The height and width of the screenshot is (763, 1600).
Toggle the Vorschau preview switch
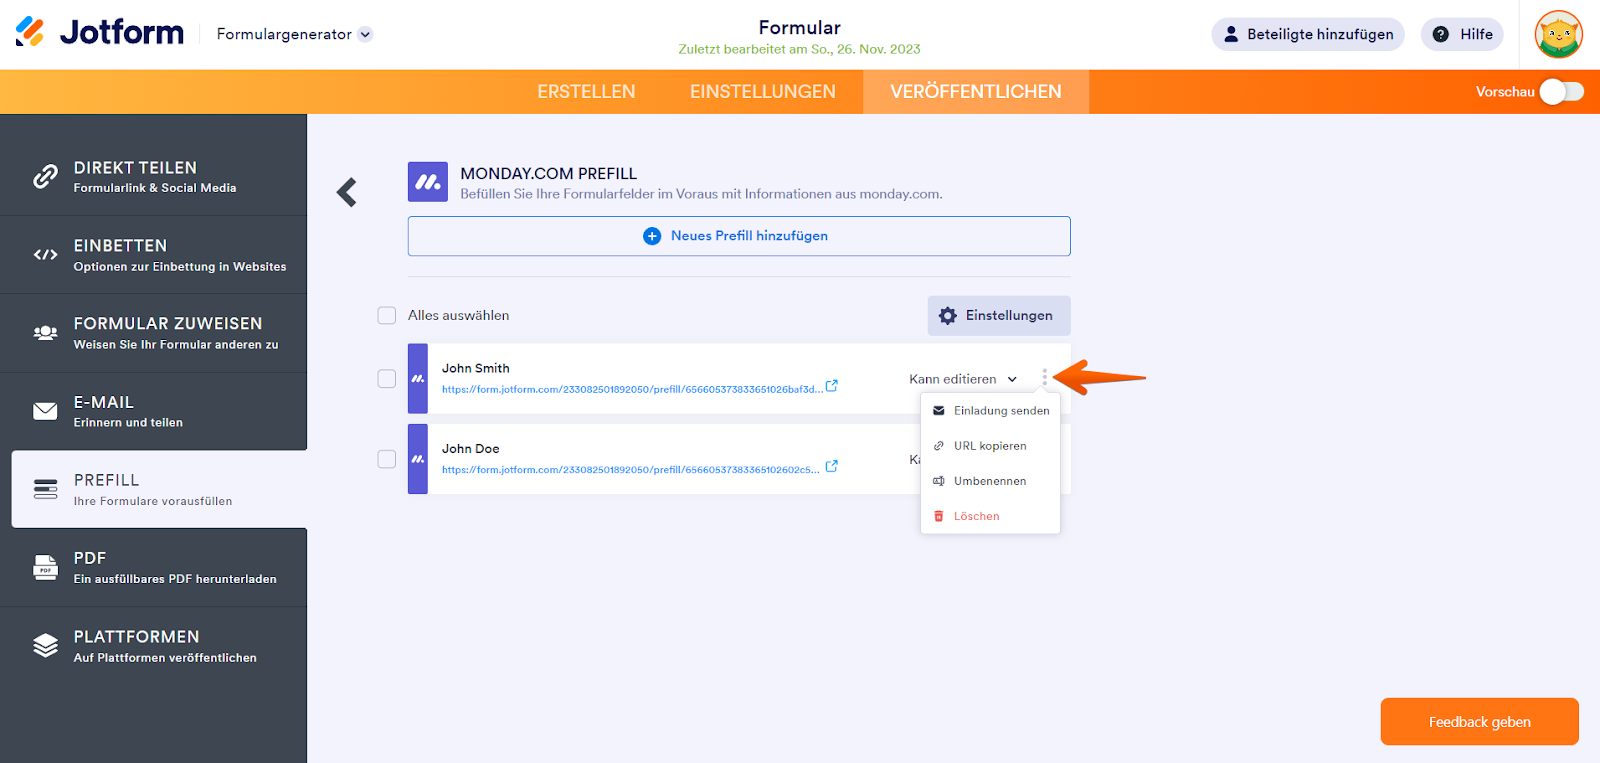[1561, 92]
